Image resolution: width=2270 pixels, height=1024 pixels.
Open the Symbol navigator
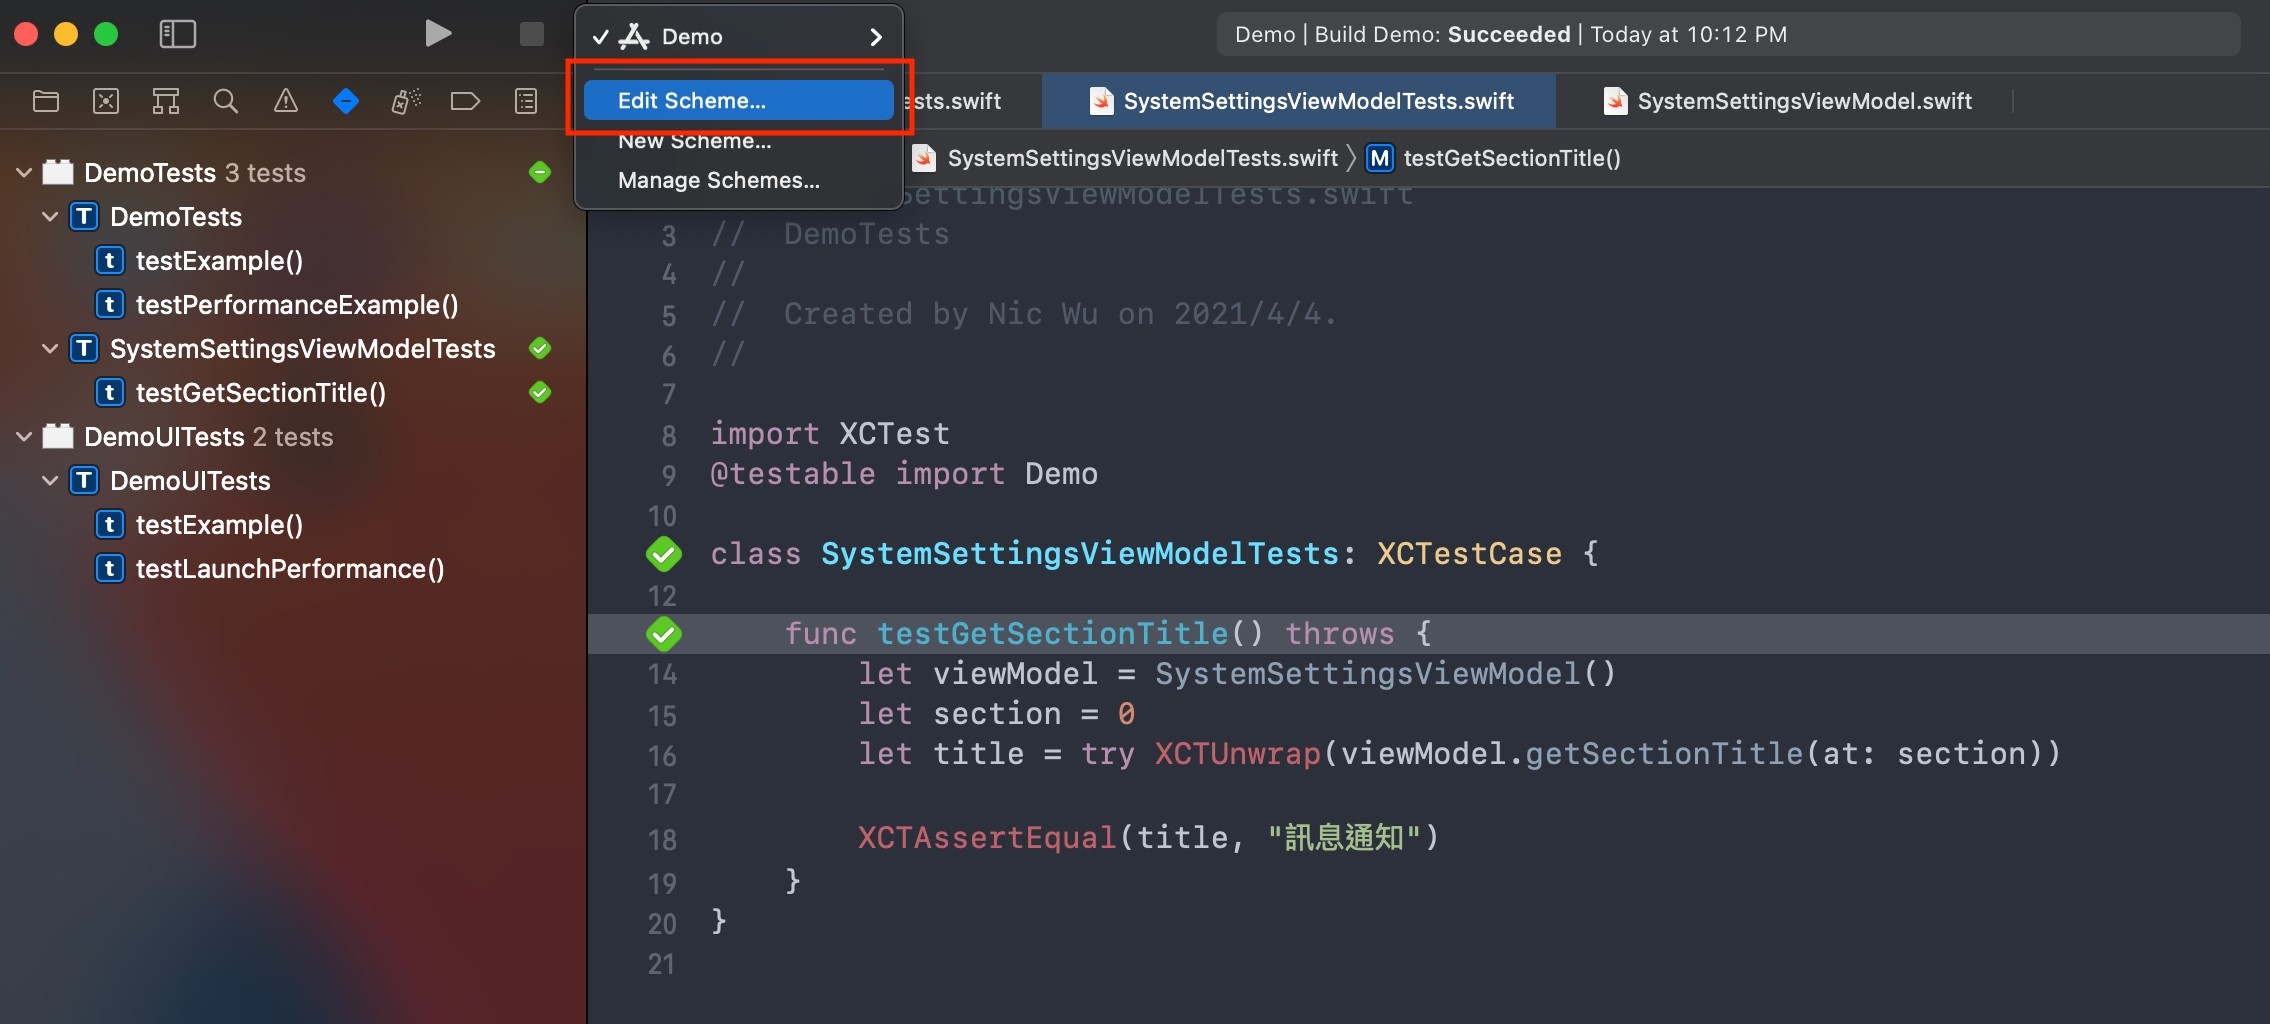tap(166, 101)
